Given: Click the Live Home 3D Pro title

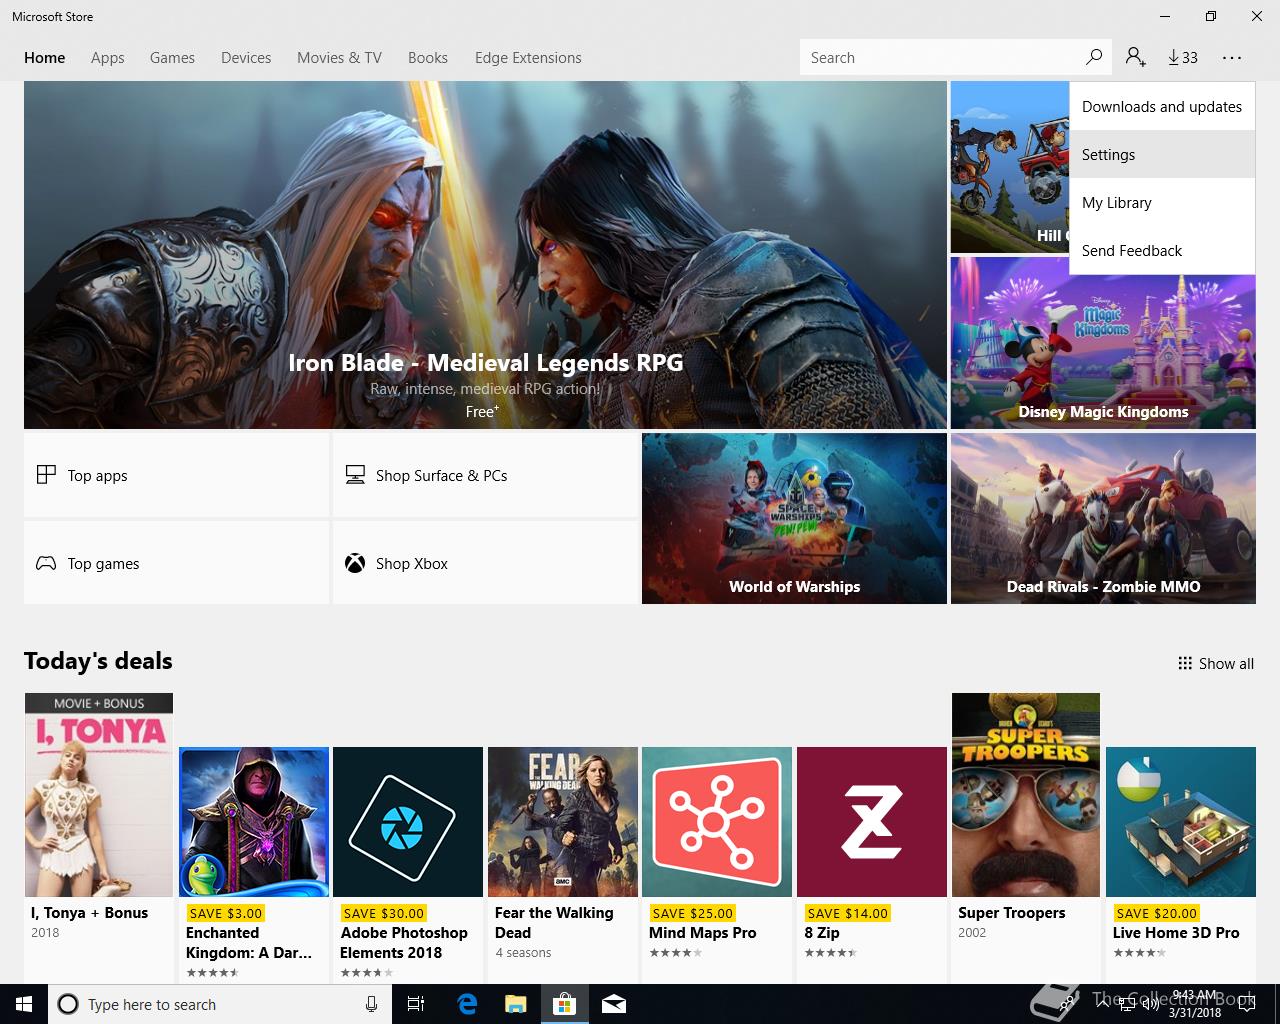Looking at the screenshot, I should (1176, 933).
